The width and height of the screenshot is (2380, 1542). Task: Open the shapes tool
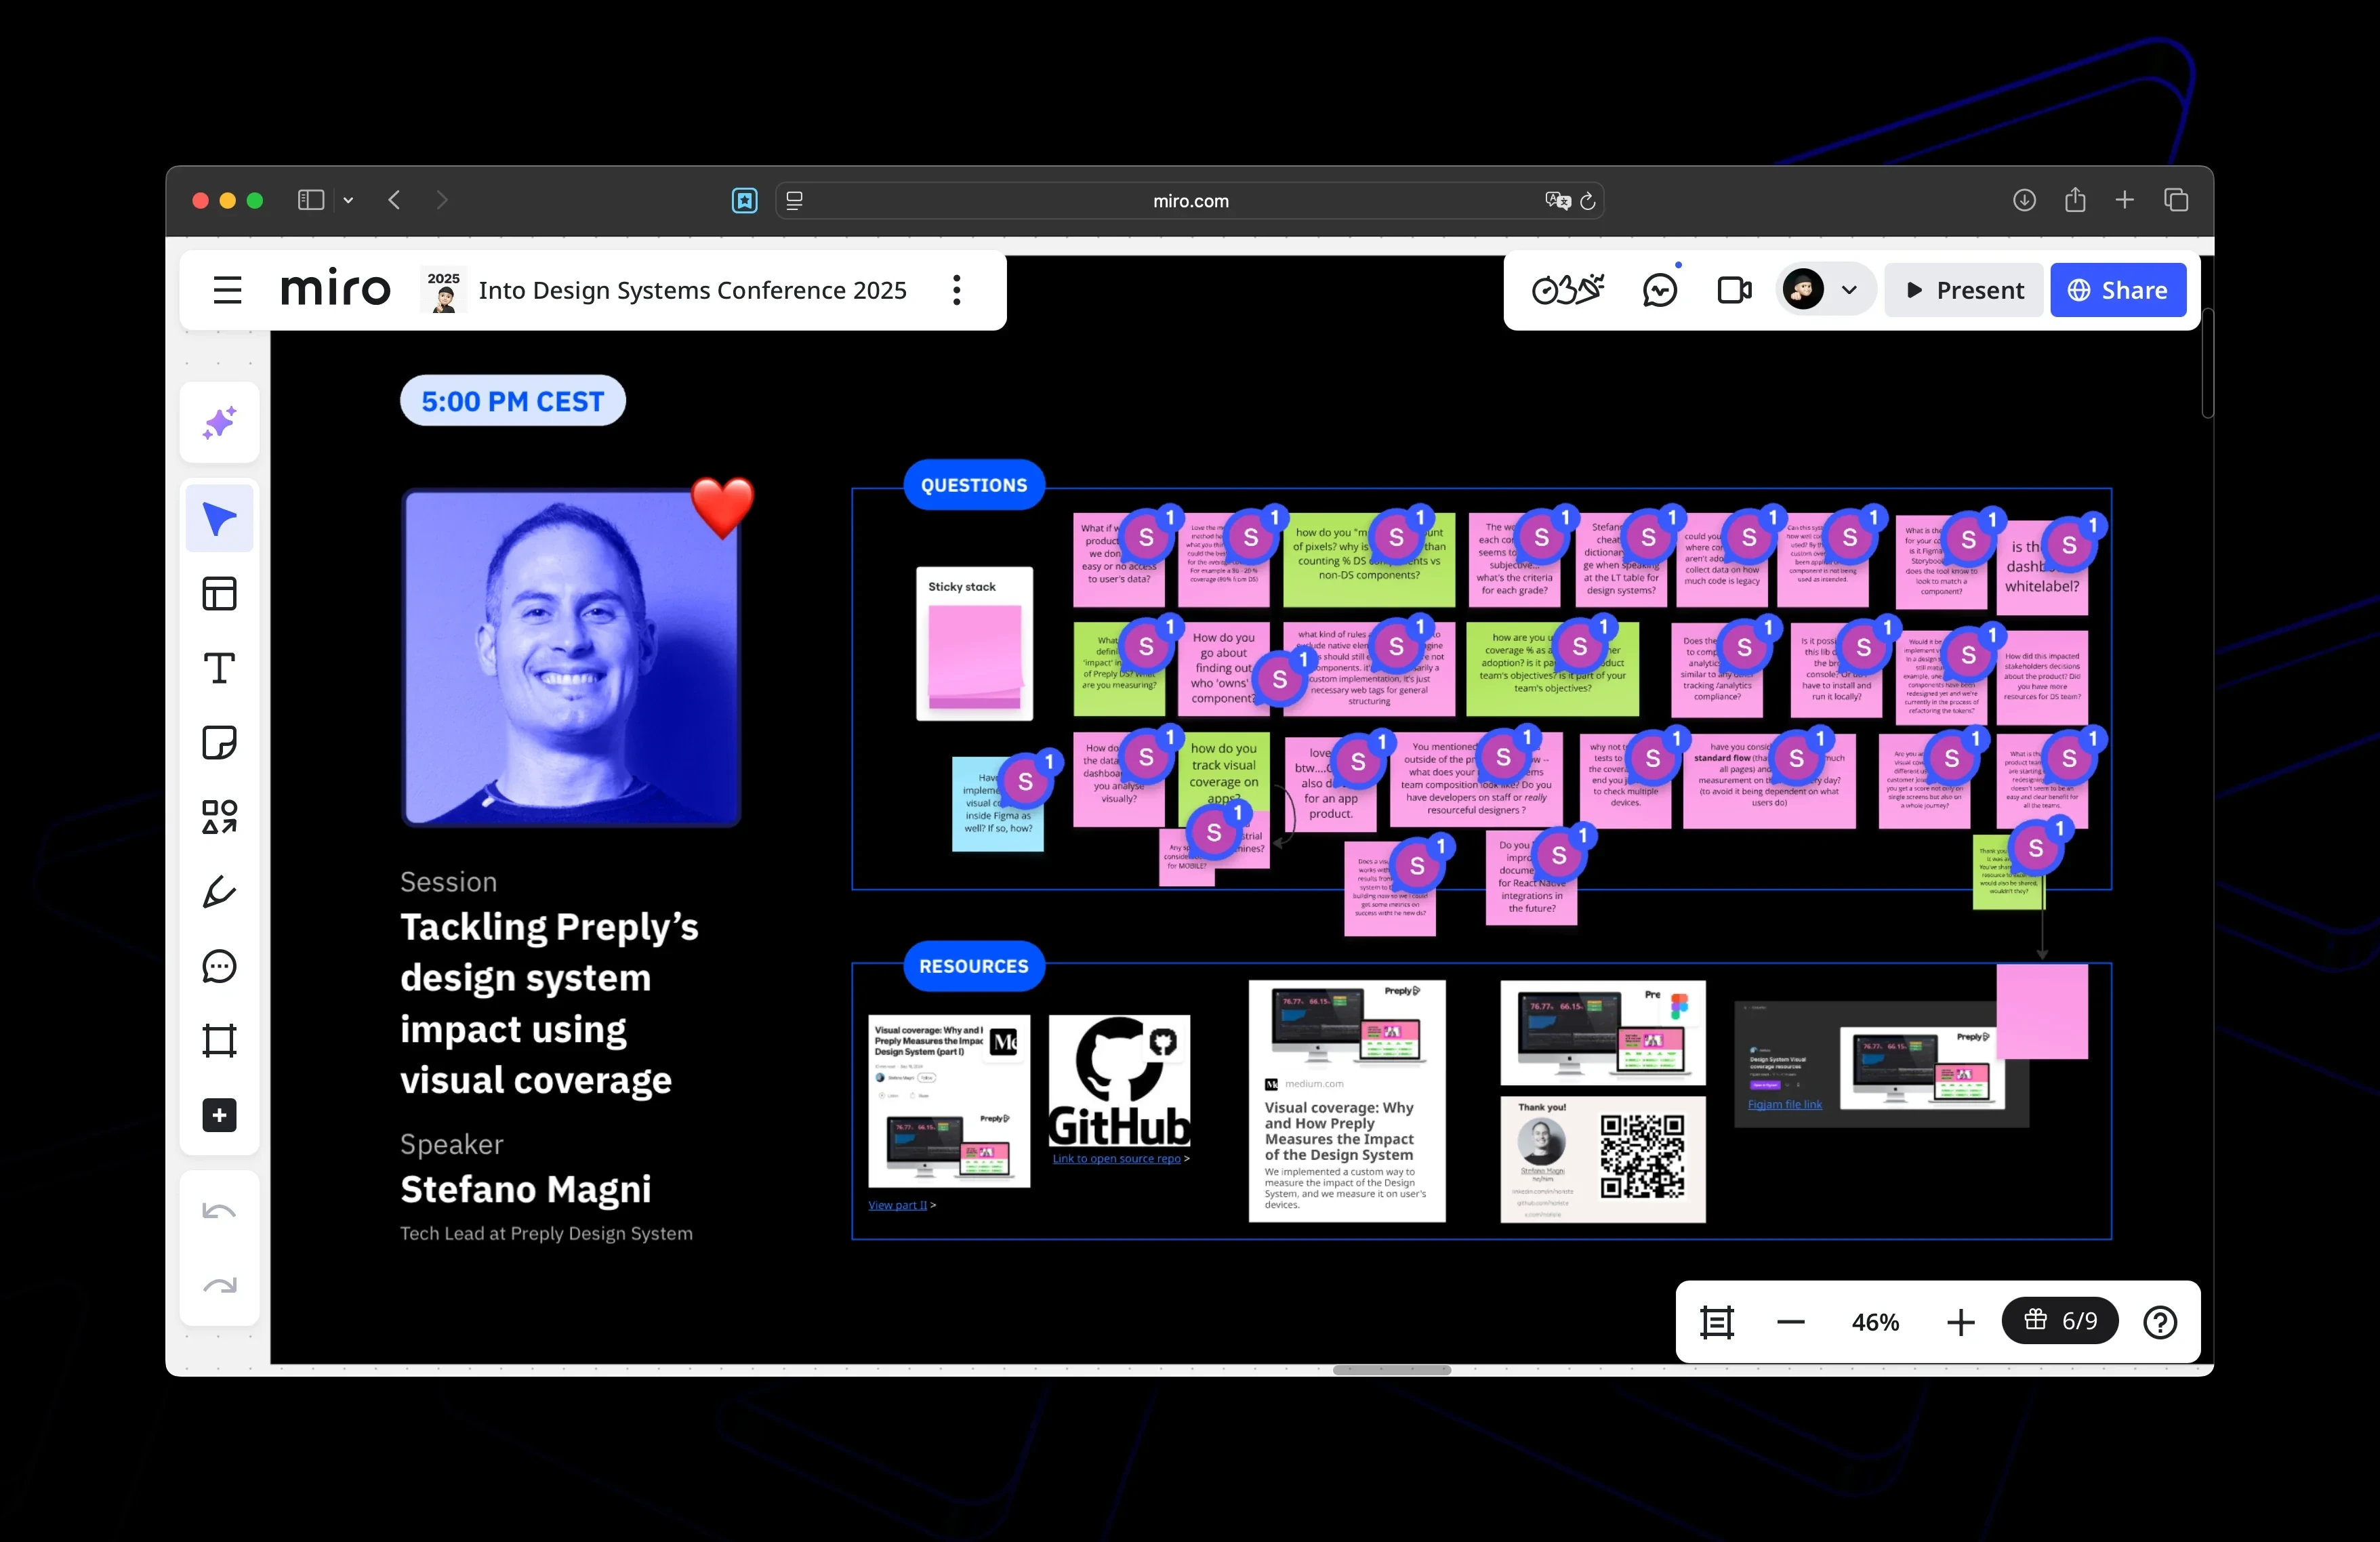coord(219,817)
